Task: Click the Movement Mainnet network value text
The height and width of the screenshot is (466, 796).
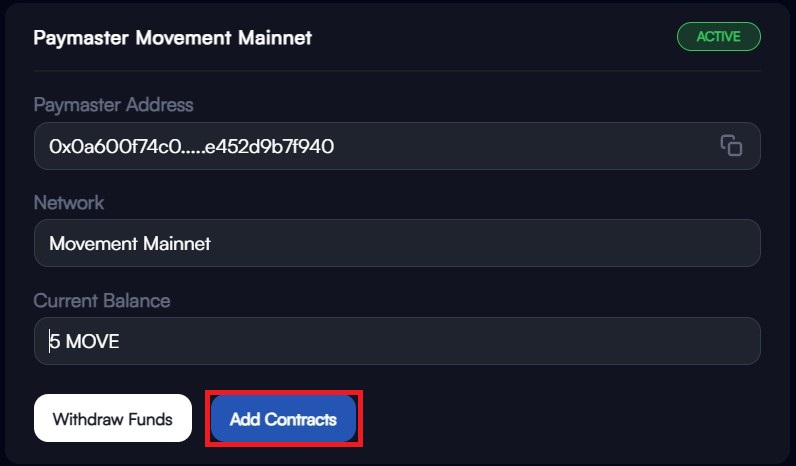Action: pos(130,244)
